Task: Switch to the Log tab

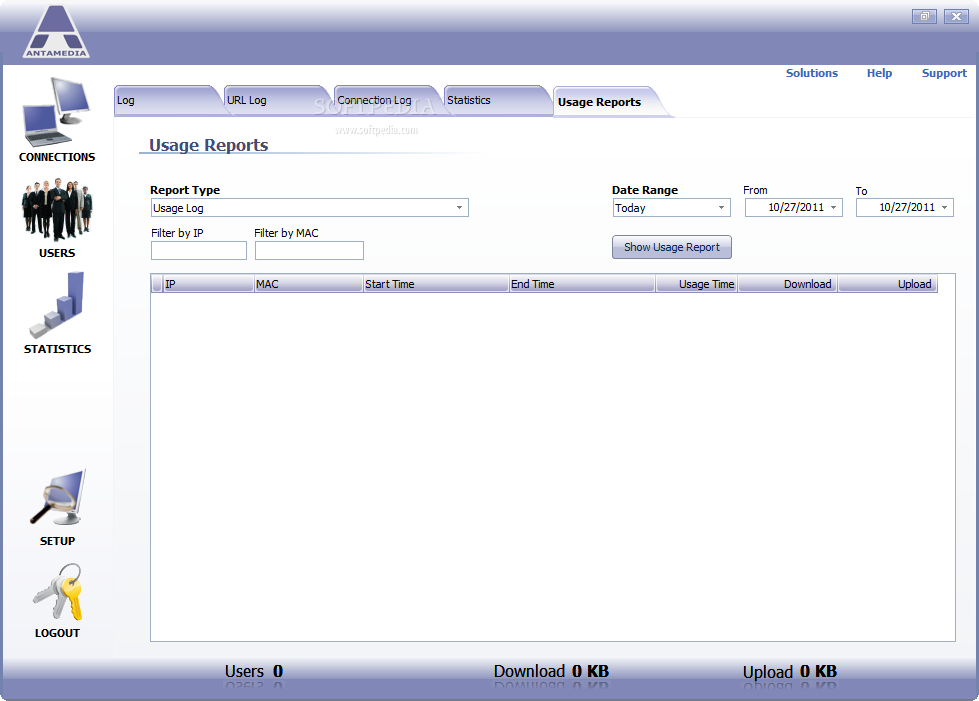Action: tap(167, 100)
